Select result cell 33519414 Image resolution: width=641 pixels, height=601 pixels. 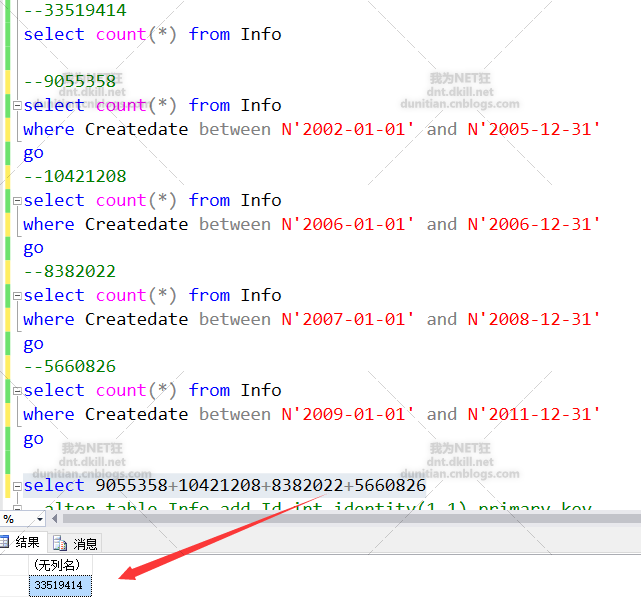tap(61, 585)
